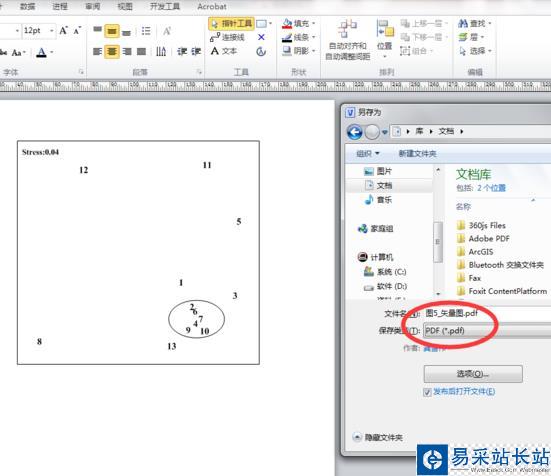Click the text direction icon
This screenshot has height=476, width=551.
click(x=161, y=52)
